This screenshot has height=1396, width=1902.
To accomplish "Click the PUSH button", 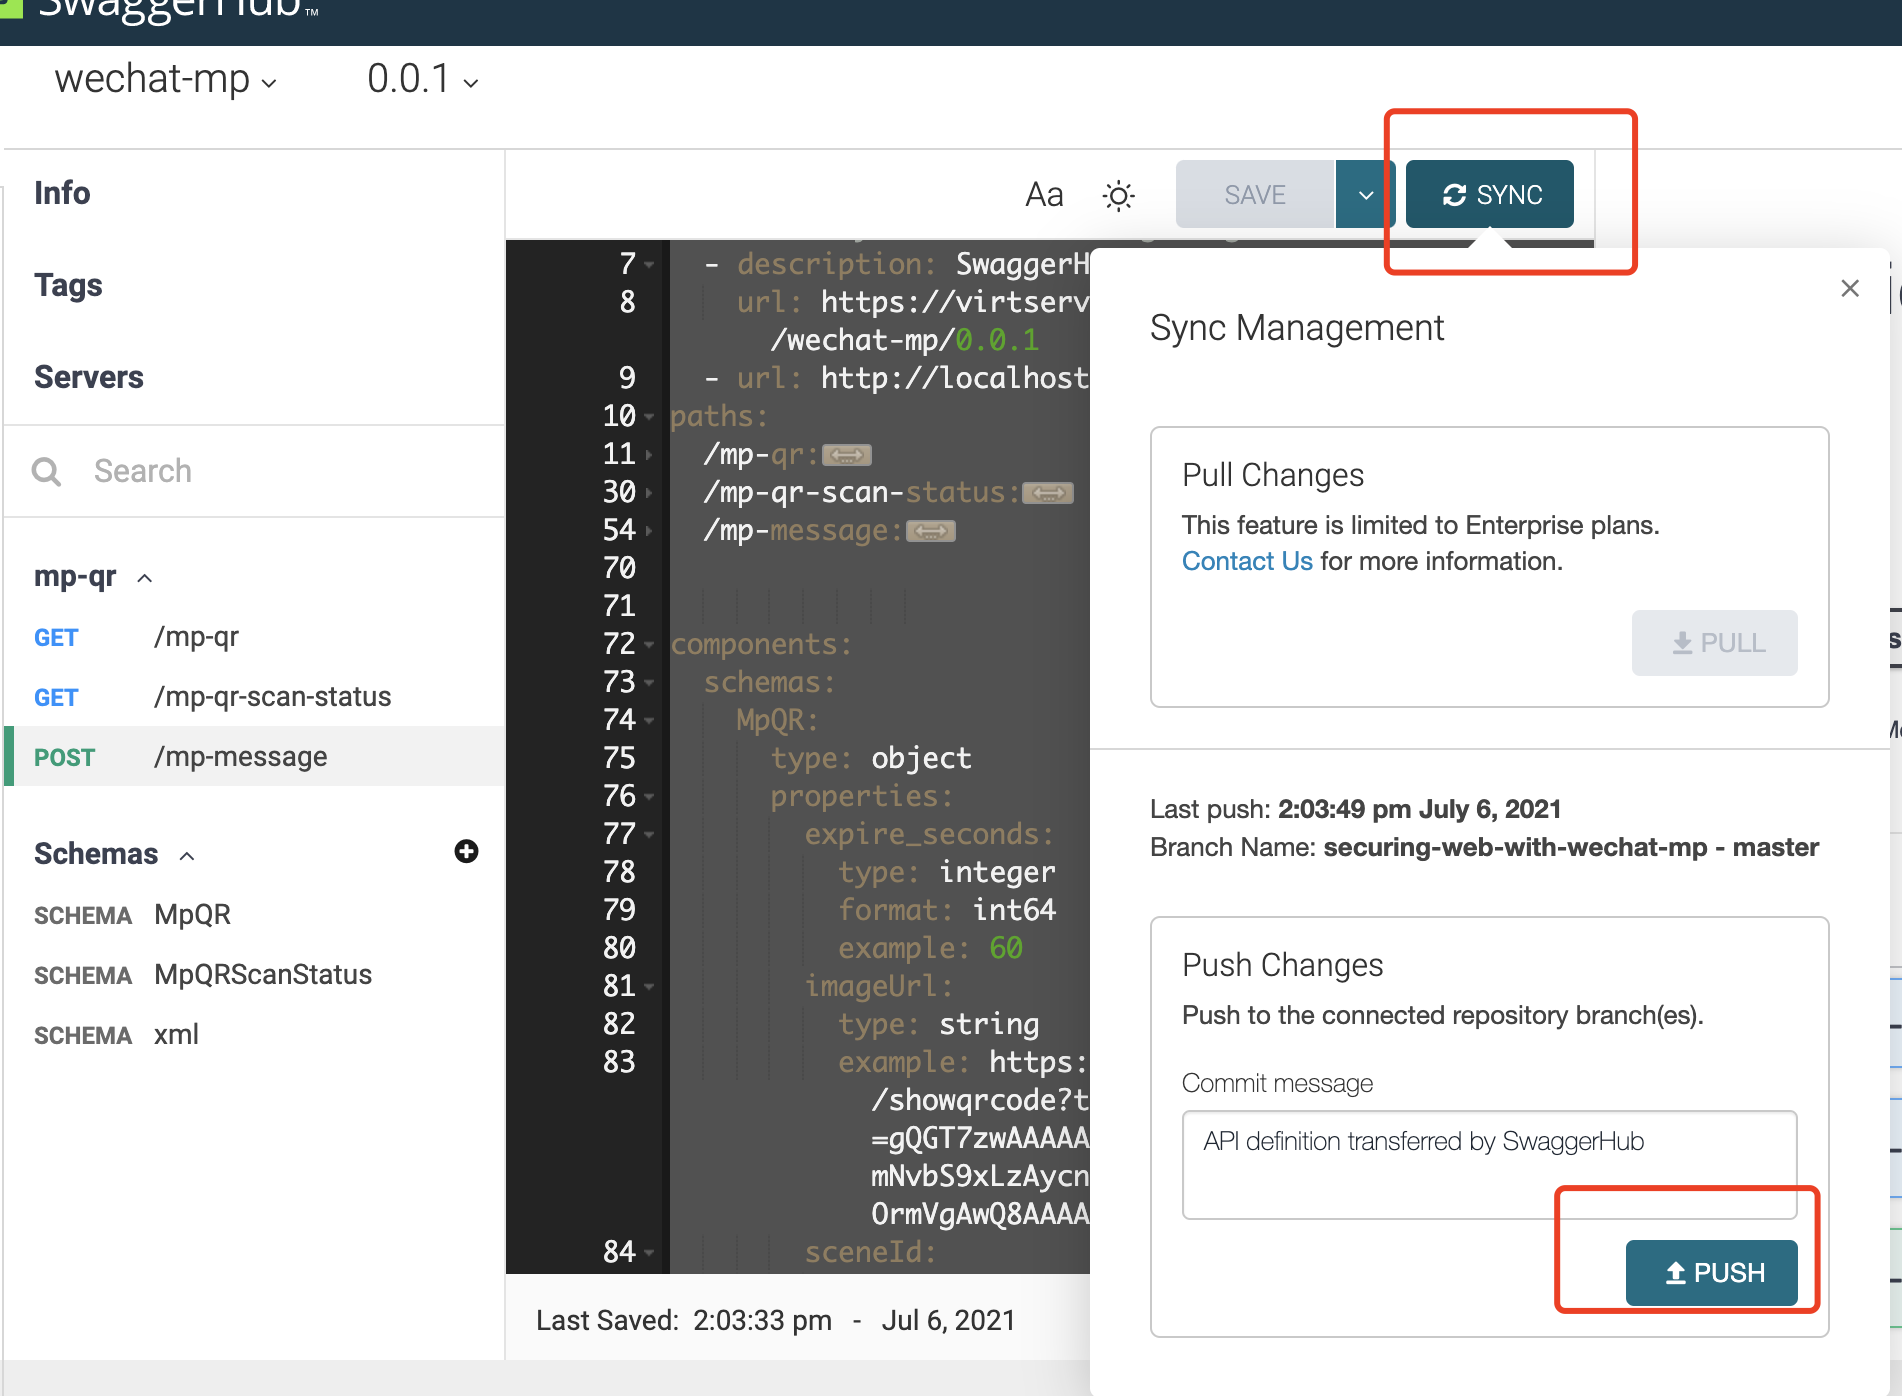I will (x=1711, y=1272).
